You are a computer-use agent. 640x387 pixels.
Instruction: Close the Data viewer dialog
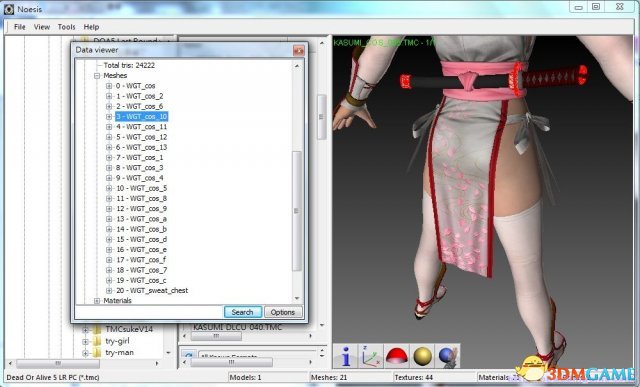299,50
